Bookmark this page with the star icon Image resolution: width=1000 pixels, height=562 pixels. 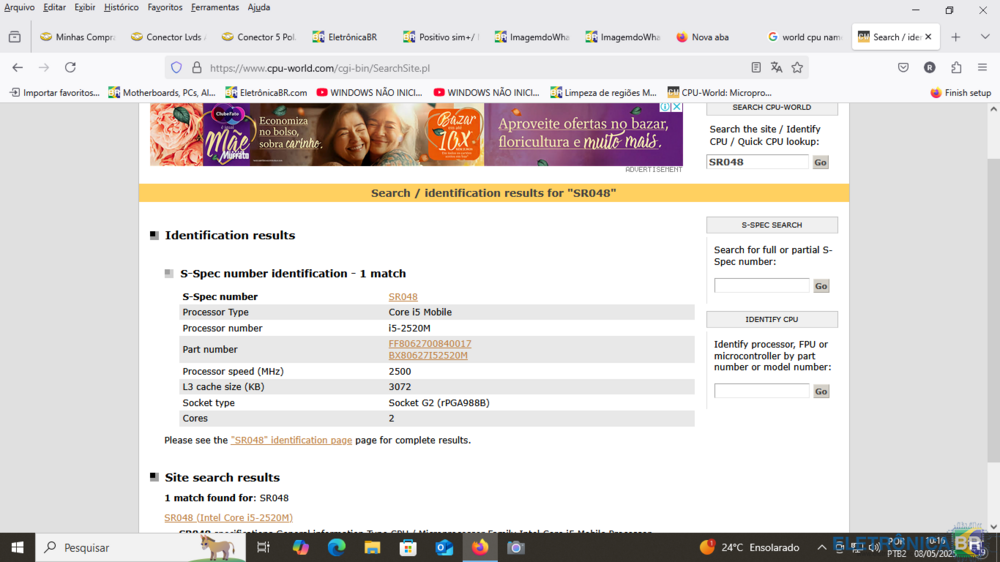(x=797, y=67)
